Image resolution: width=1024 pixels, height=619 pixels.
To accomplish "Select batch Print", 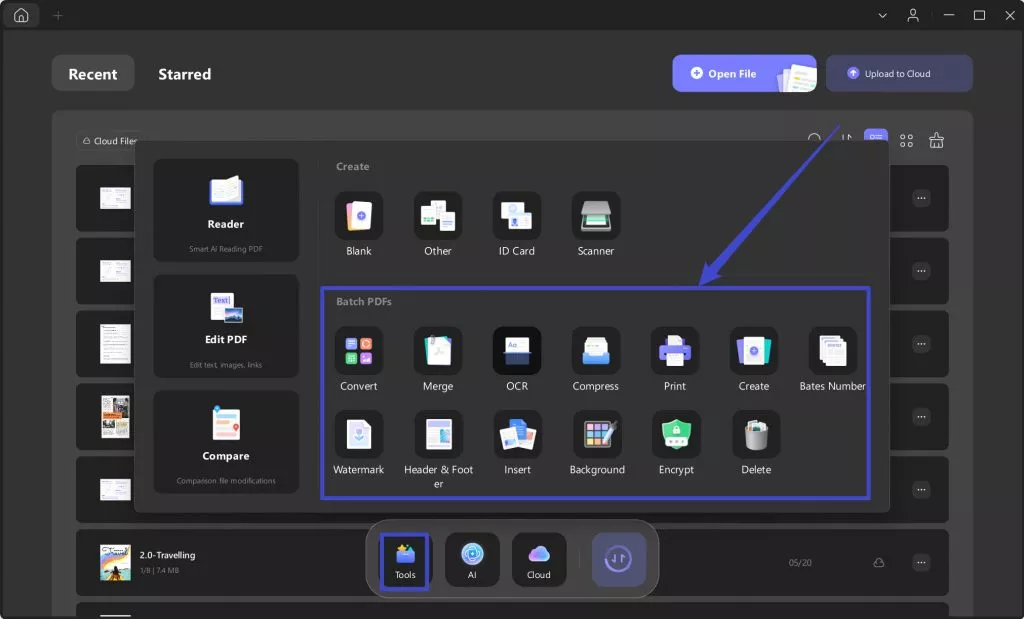I will coord(675,359).
